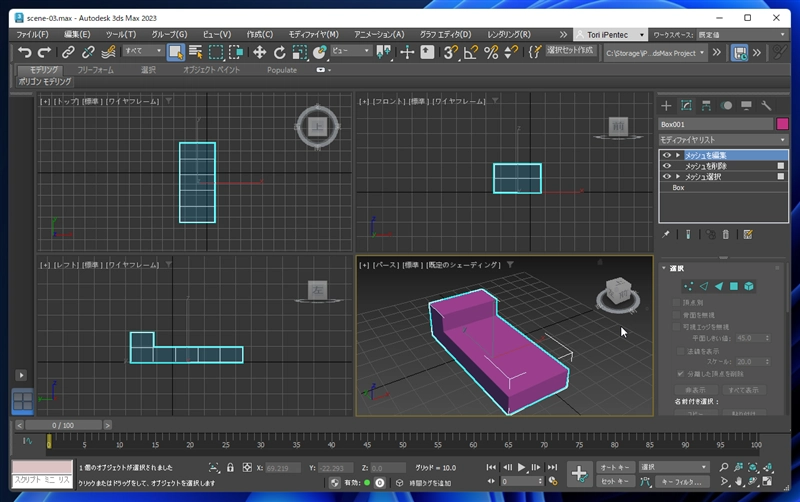The height and width of the screenshot is (502, 800).
Task: Select Face sub-object level icon
Action: tap(718, 286)
